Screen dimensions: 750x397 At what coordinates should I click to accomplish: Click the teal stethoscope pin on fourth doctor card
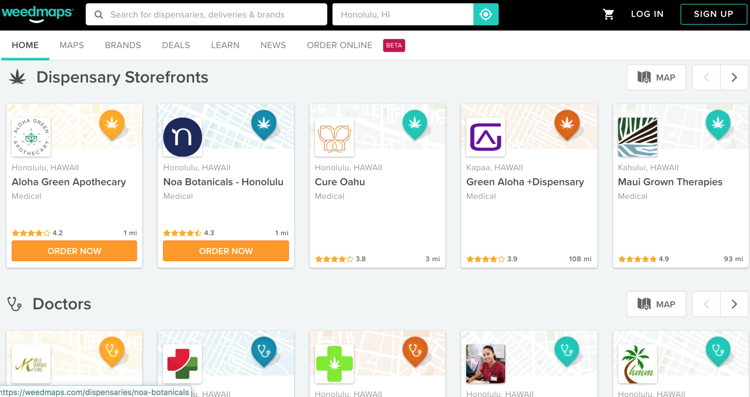click(x=567, y=352)
